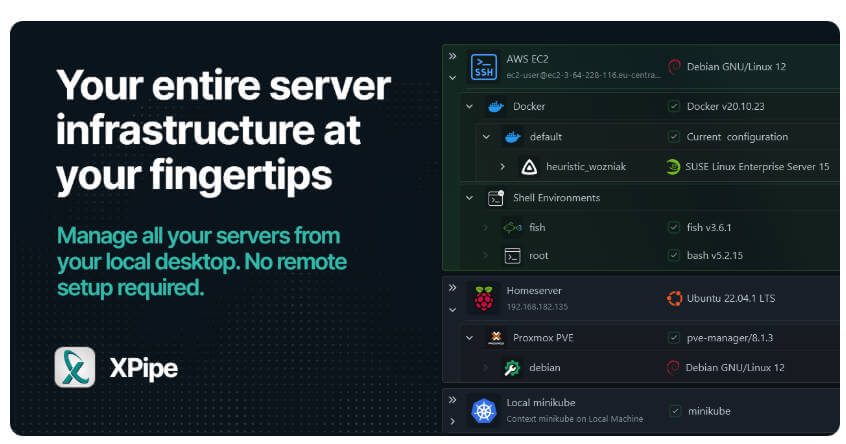Click Context minikube on Local Machine text
The image size is (846, 444).
[x=575, y=419]
